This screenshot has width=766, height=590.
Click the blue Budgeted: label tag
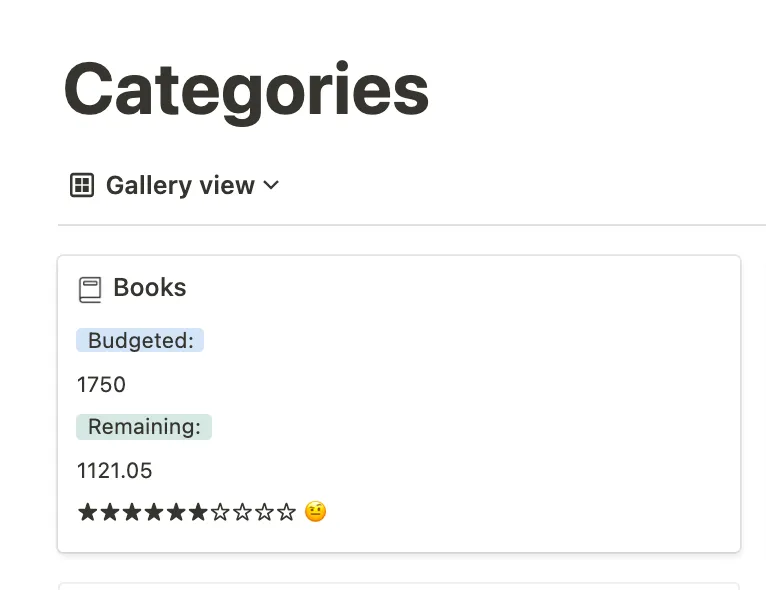(140, 340)
